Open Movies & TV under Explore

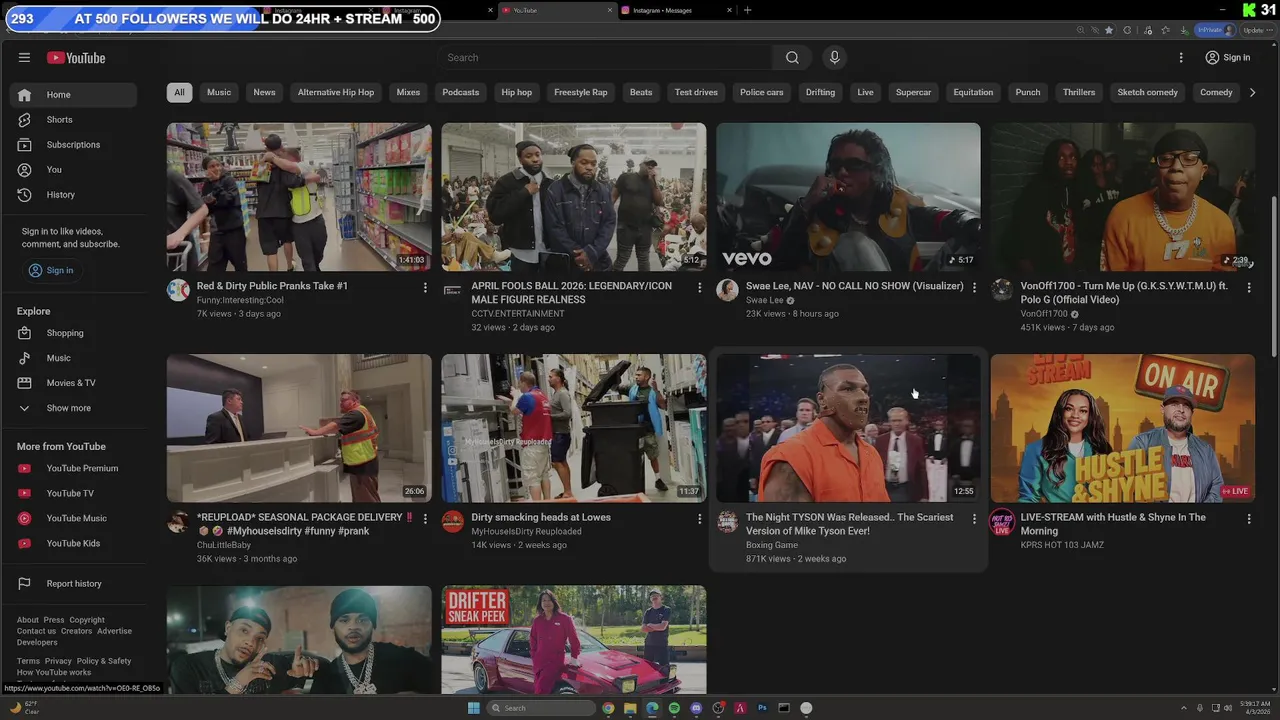point(74,383)
